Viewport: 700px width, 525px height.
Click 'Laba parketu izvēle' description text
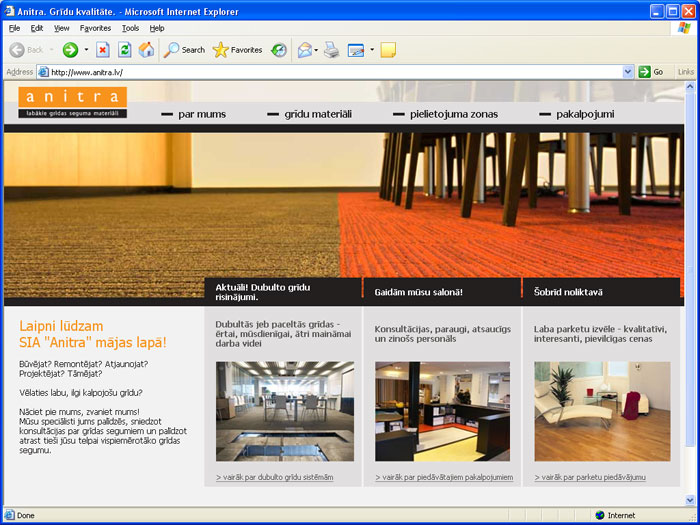tap(600, 334)
